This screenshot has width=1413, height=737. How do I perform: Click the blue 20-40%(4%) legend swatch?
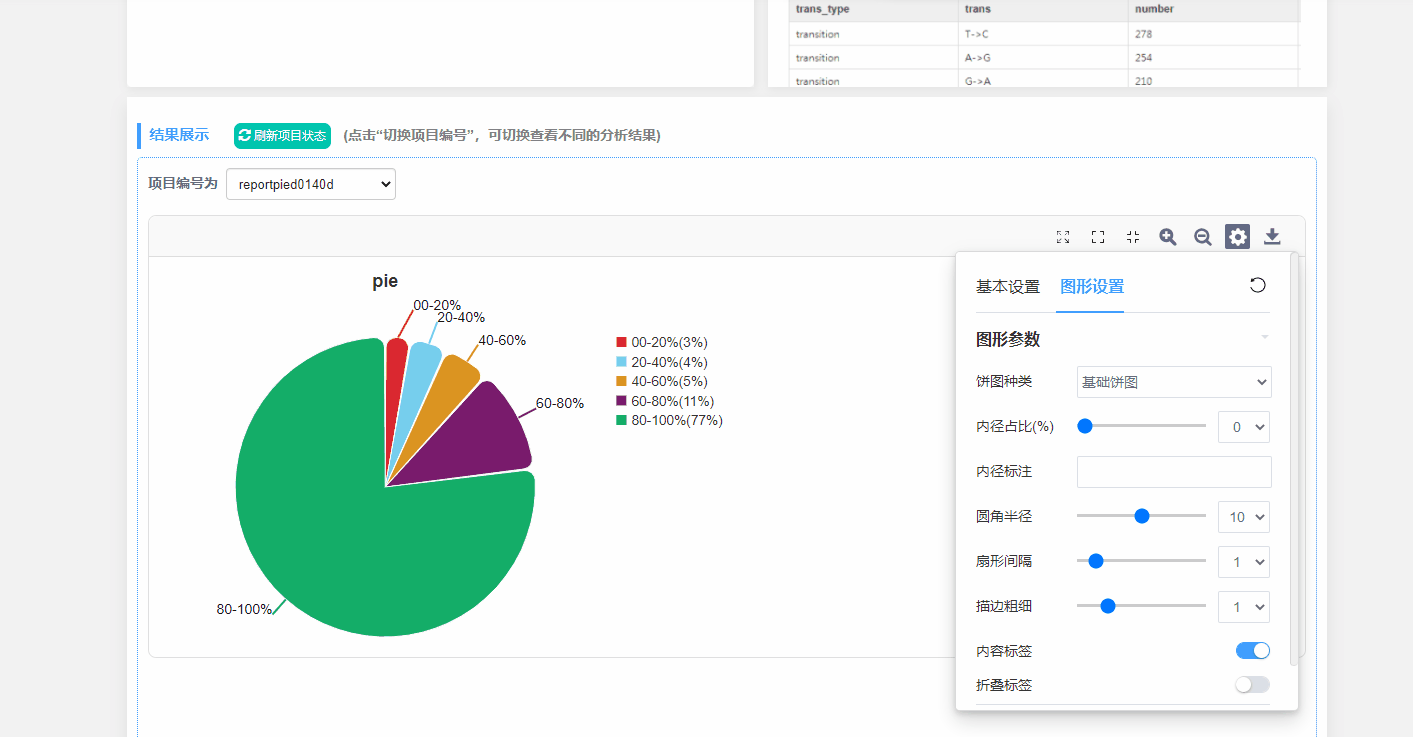tap(621, 362)
